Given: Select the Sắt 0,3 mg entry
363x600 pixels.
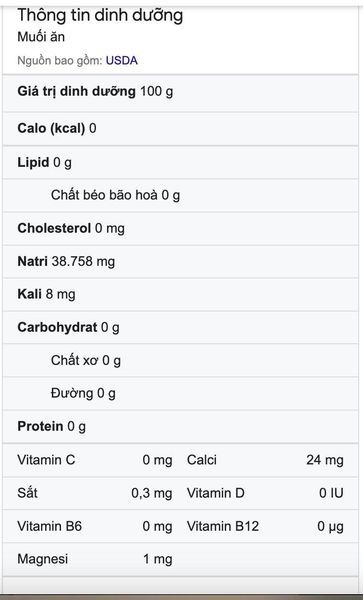Looking at the screenshot, I should coord(95,493).
